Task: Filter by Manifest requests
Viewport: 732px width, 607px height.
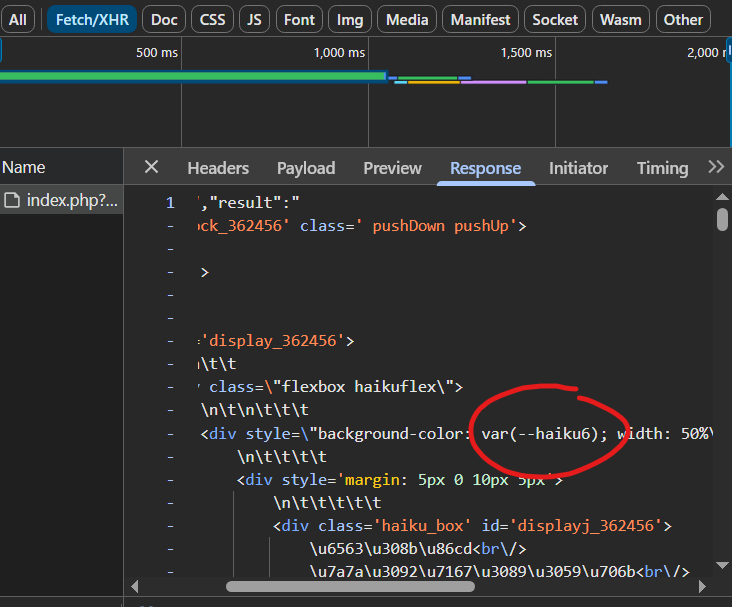Action: [480, 19]
